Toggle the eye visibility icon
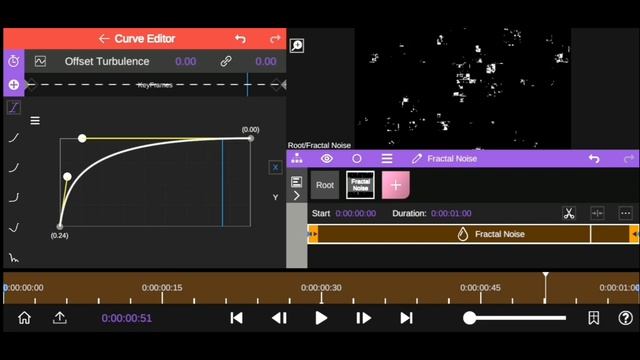This screenshot has width=640, height=360. point(327,158)
